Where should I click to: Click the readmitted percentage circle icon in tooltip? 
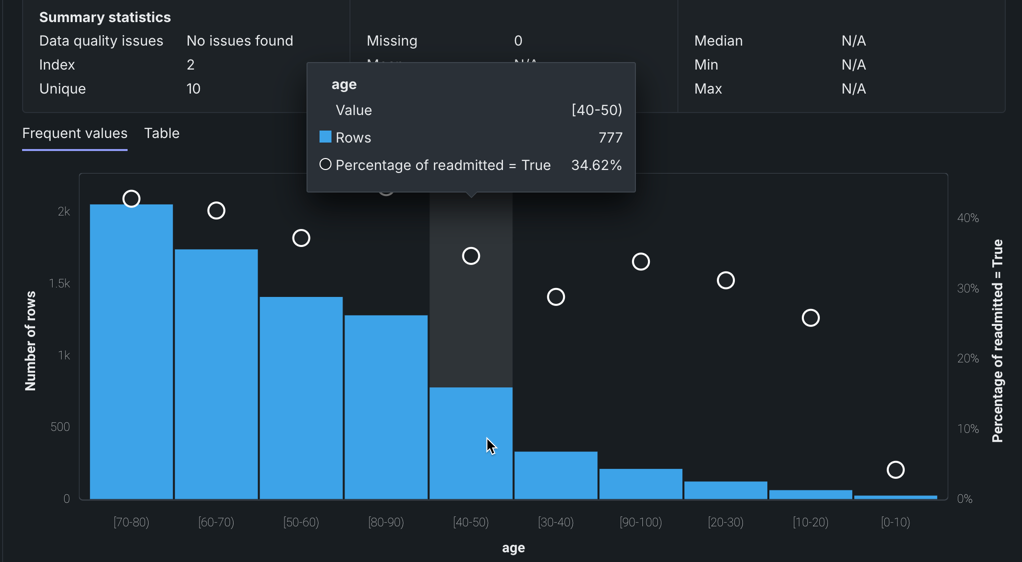pyautogui.click(x=325, y=164)
